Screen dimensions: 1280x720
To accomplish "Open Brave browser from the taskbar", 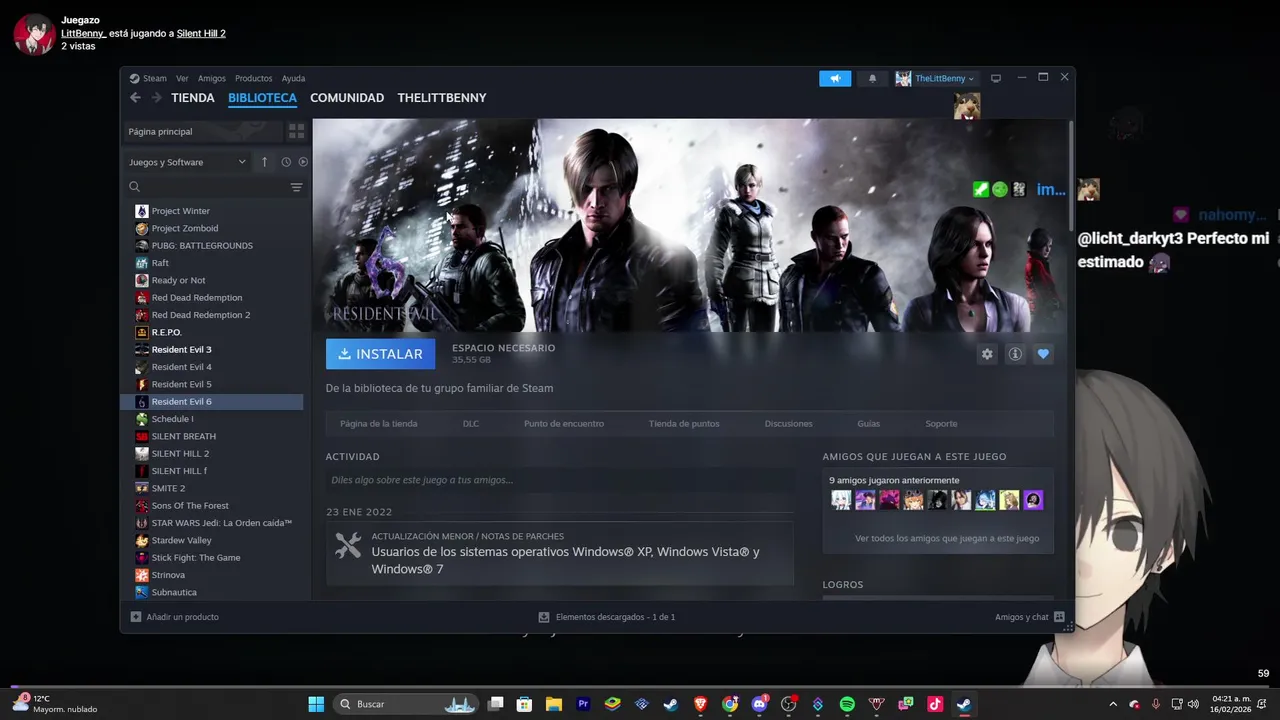I will point(700,704).
